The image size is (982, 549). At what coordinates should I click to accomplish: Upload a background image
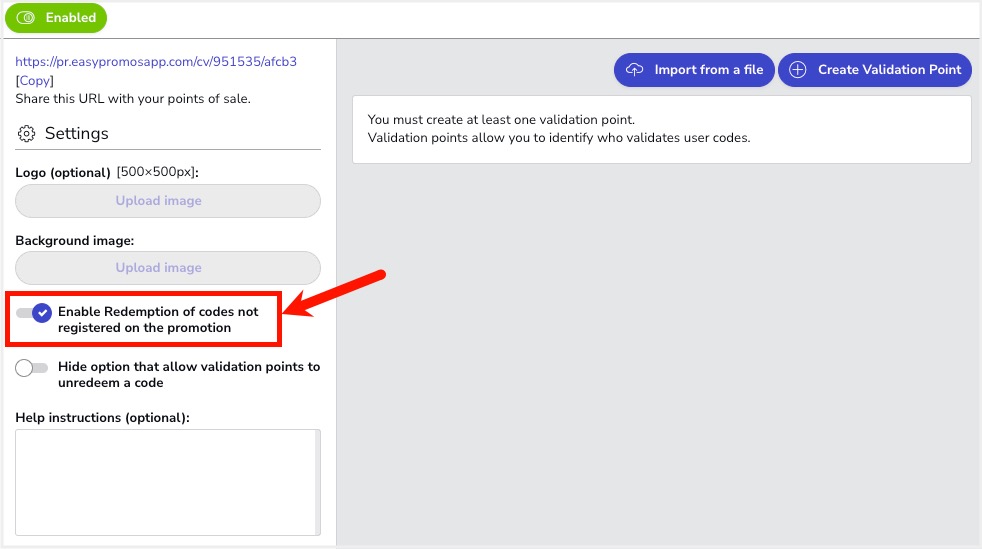(x=168, y=268)
